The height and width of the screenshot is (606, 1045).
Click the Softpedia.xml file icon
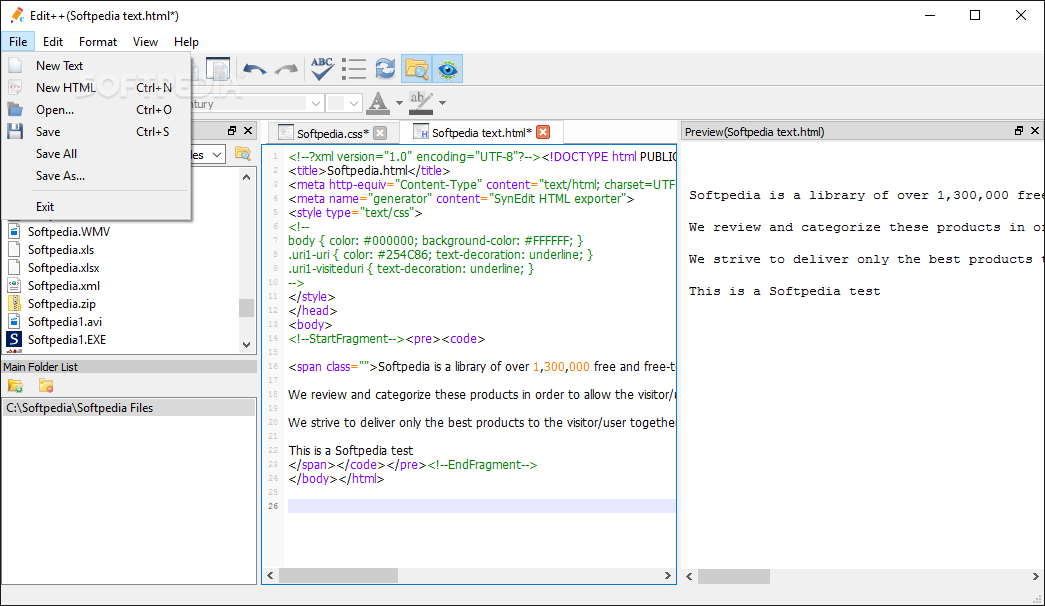pos(14,285)
